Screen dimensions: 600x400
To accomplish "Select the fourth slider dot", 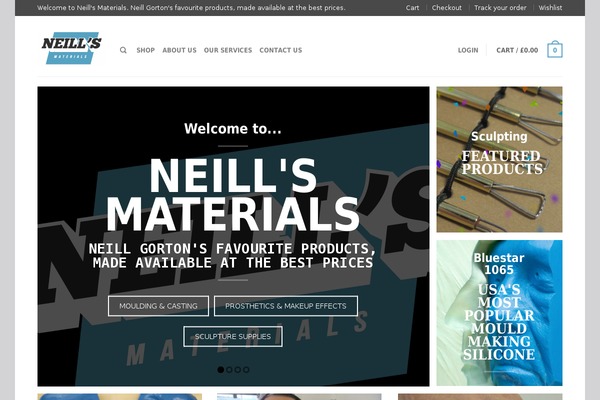I will click(246, 370).
